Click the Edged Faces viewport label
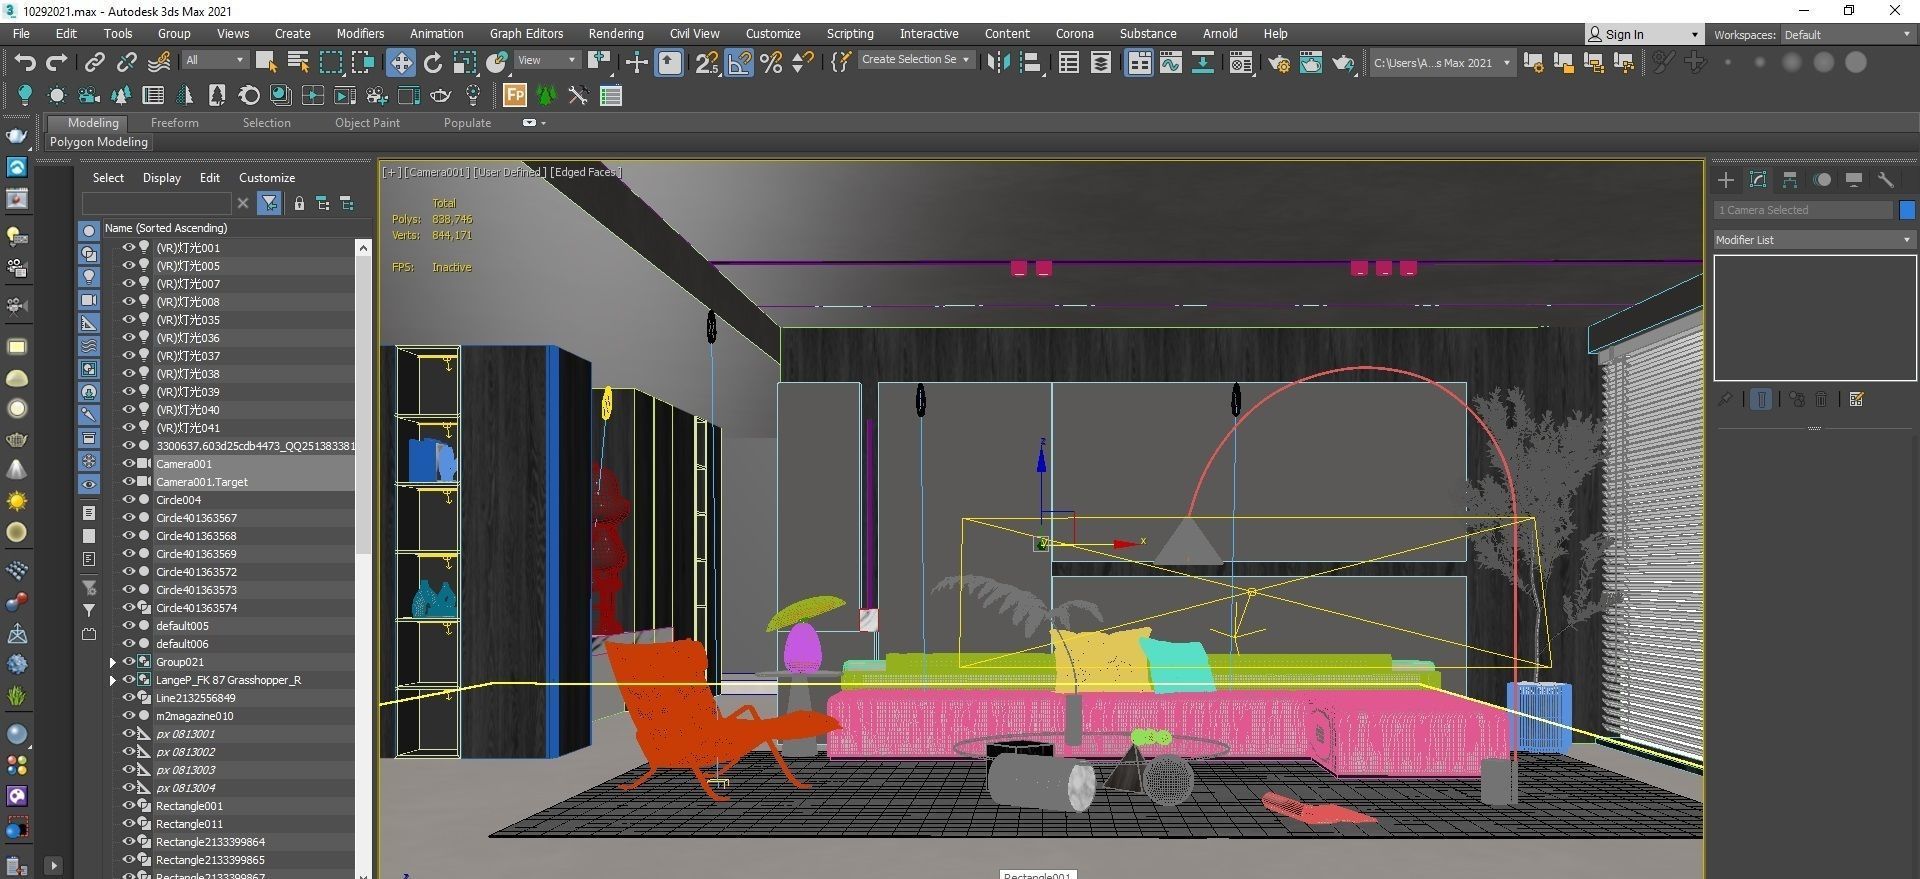 point(585,172)
